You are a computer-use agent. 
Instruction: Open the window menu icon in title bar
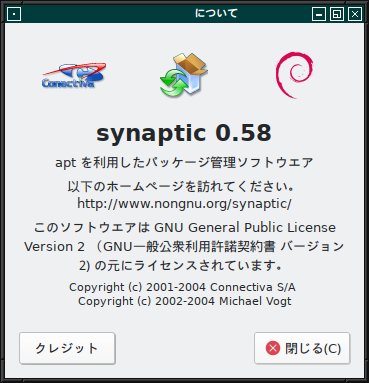(x=14, y=14)
